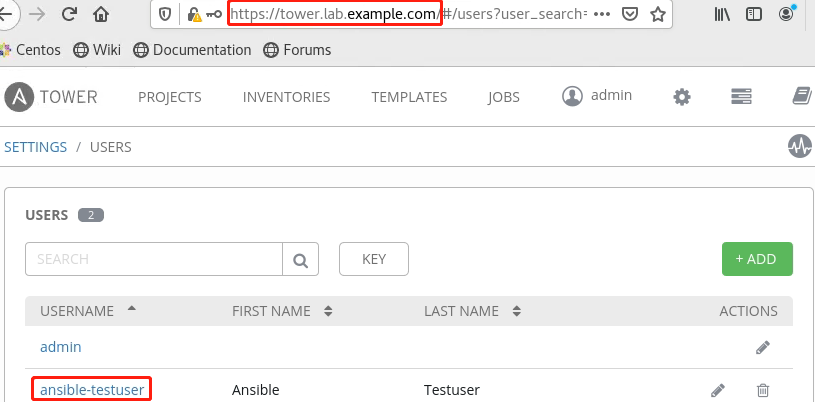Open the Tower settings gear icon
Viewport: 815px width, 402px height.
(x=682, y=97)
